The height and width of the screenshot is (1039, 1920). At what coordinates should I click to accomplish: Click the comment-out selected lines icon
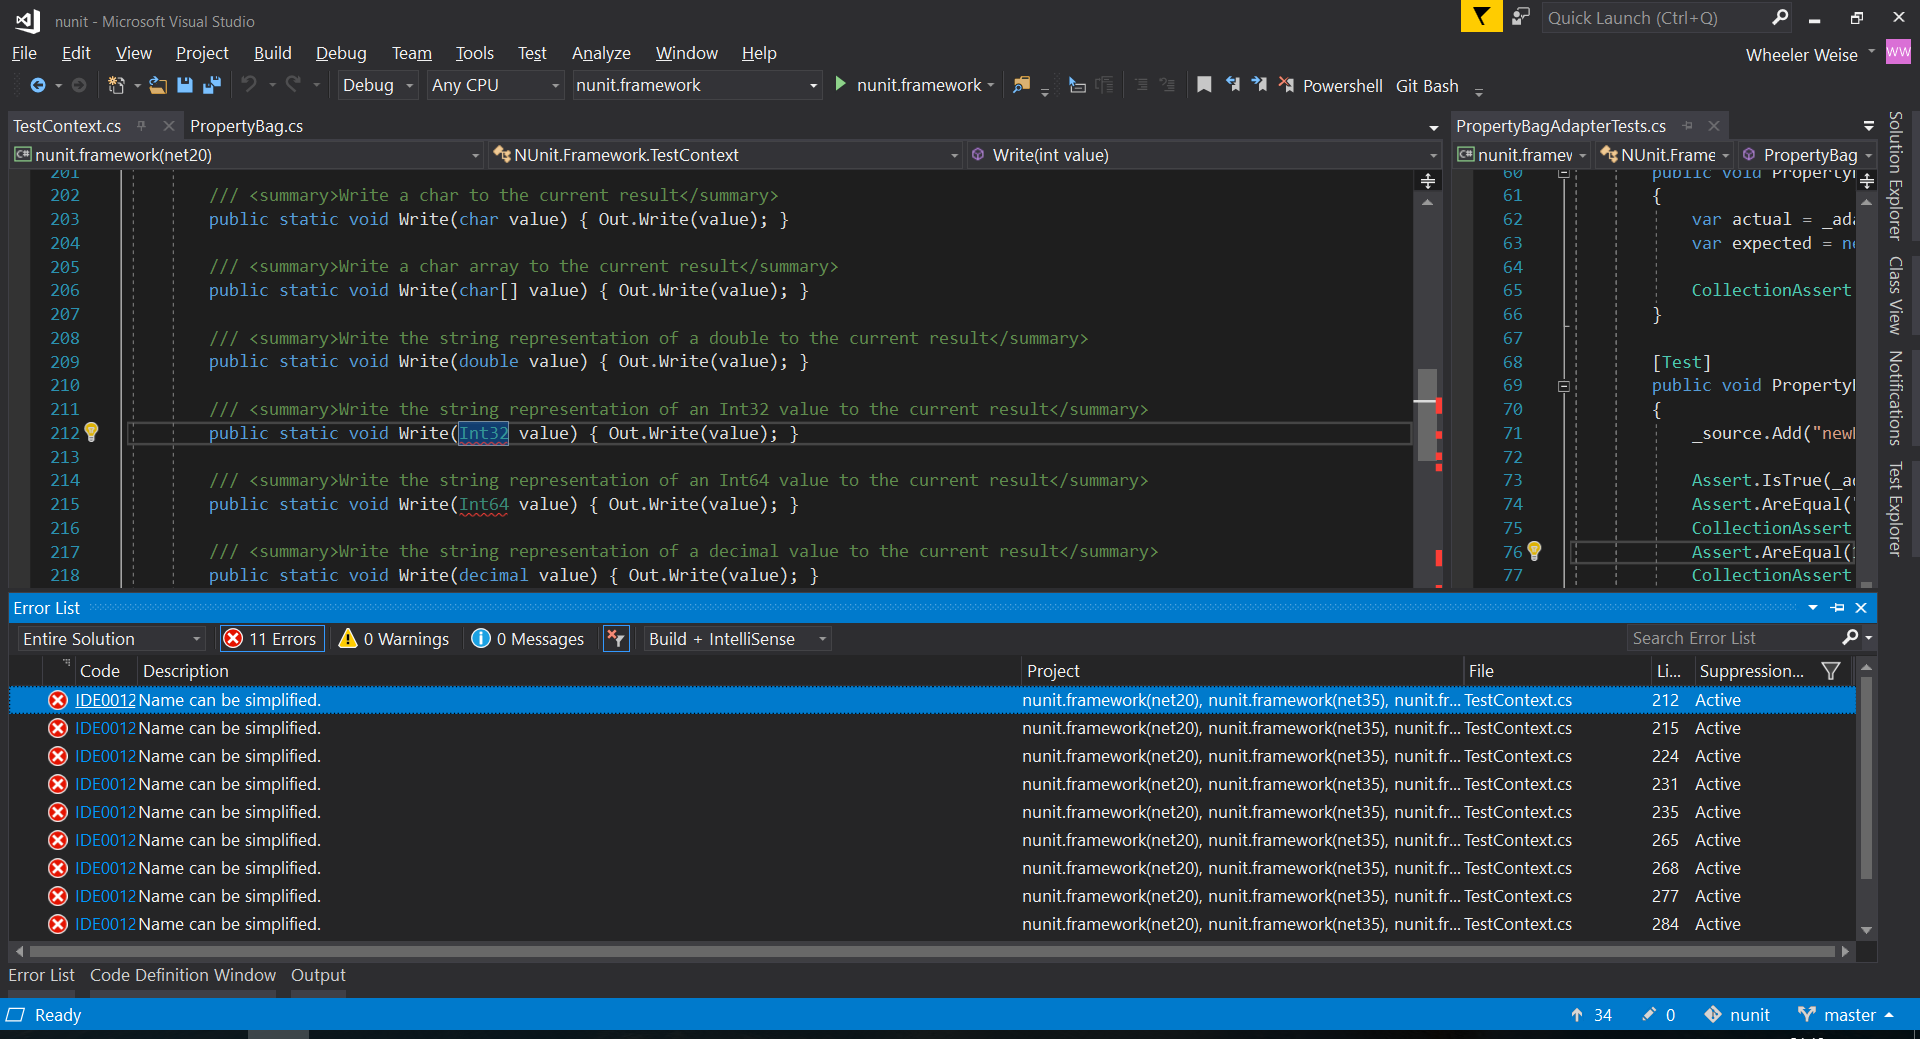[x=1141, y=86]
